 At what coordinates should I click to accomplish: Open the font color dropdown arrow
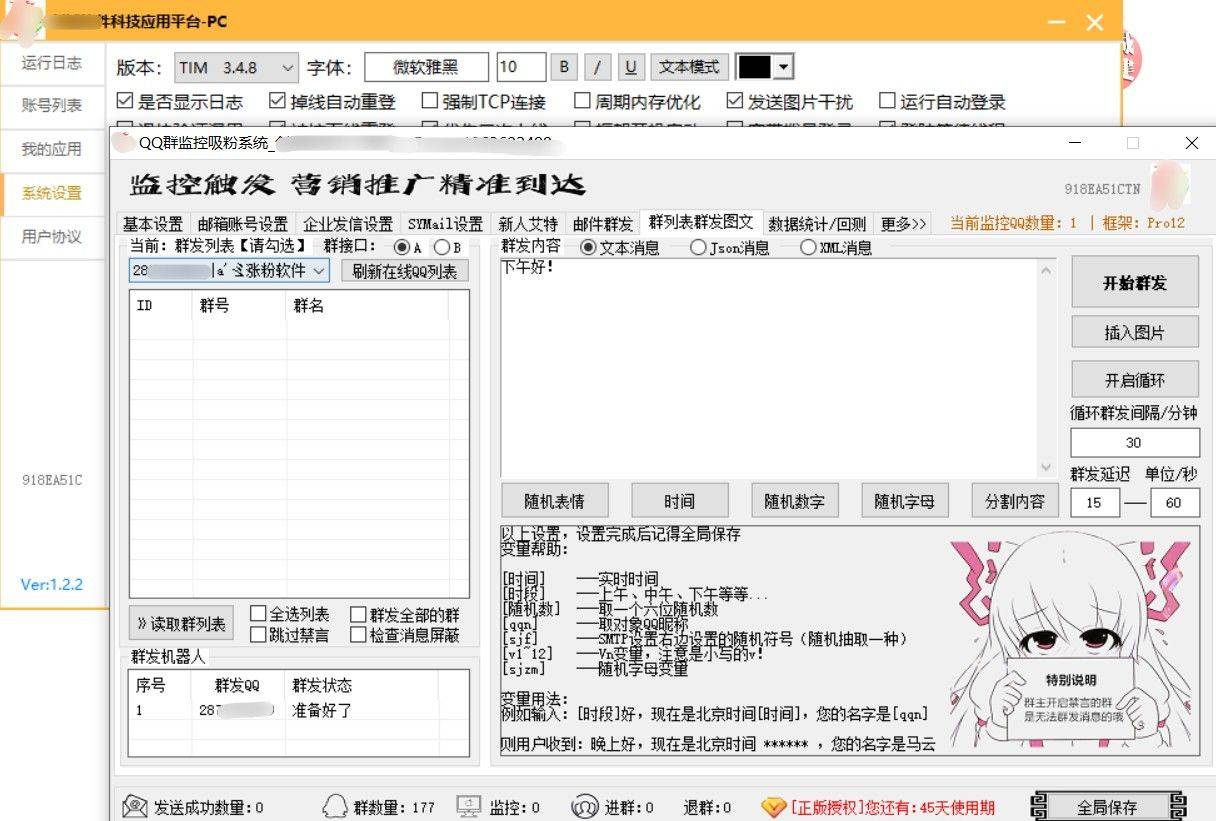pos(783,67)
